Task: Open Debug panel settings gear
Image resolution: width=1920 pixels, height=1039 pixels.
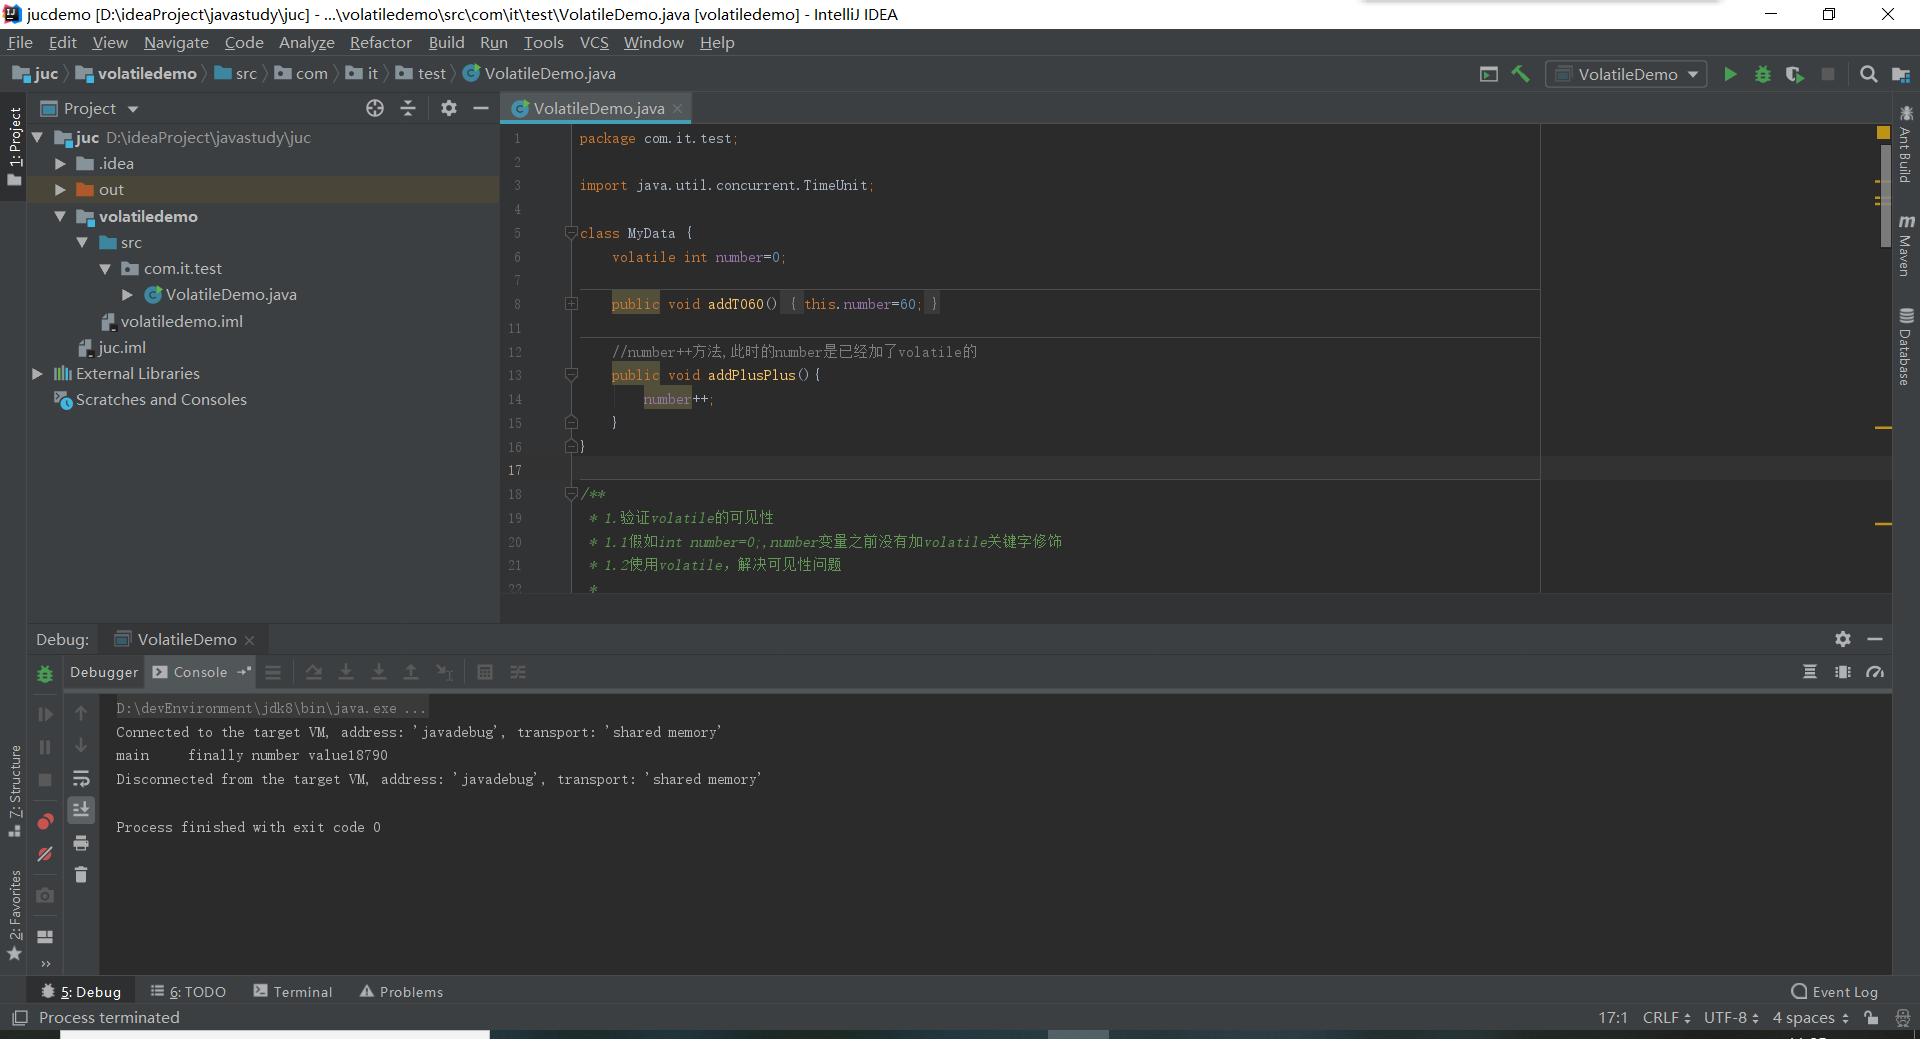Action: (x=1843, y=639)
